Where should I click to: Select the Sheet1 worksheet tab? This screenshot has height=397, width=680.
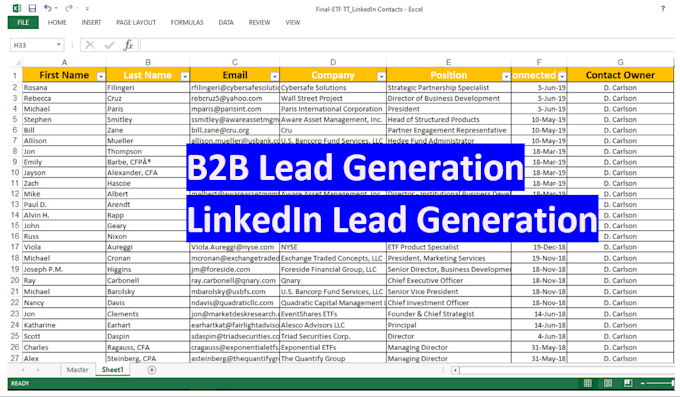click(x=113, y=370)
